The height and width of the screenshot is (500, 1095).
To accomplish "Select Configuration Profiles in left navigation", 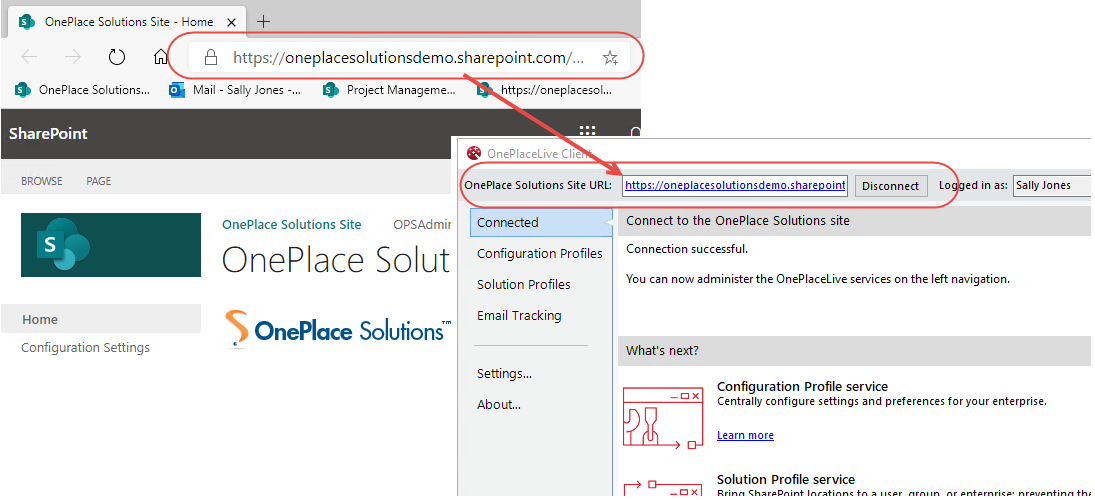I will [539, 254].
